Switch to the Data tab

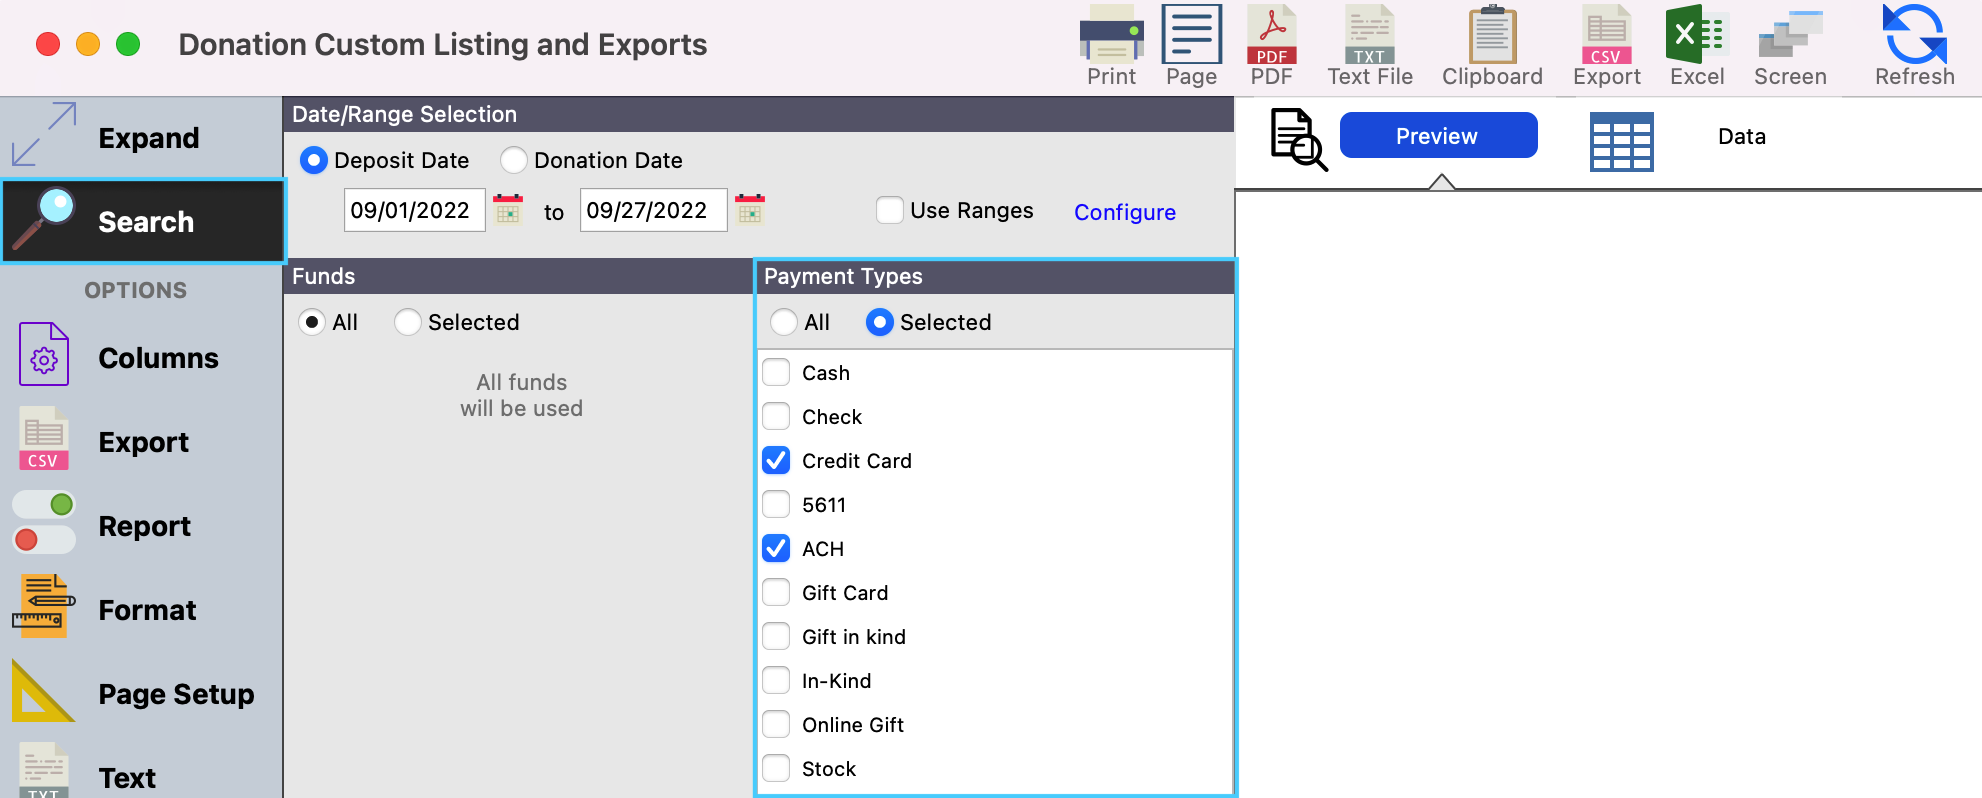[x=1741, y=137]
